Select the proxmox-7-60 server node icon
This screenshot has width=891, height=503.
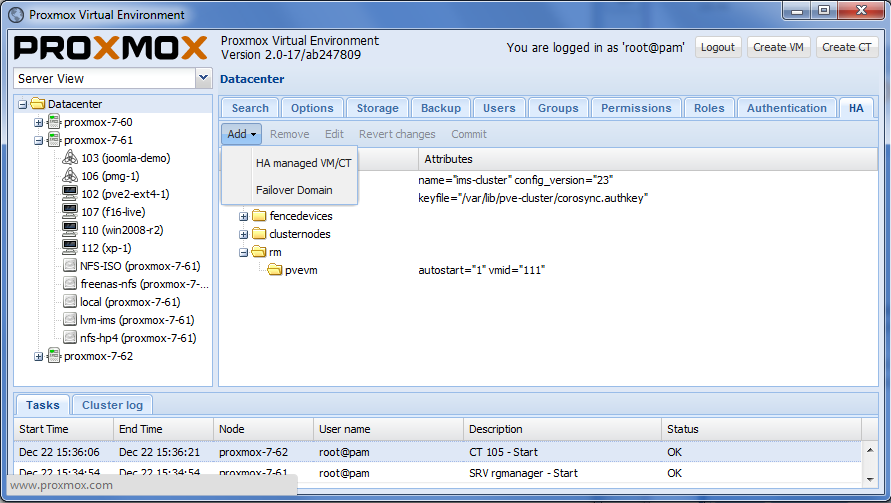tap(54, 122)
